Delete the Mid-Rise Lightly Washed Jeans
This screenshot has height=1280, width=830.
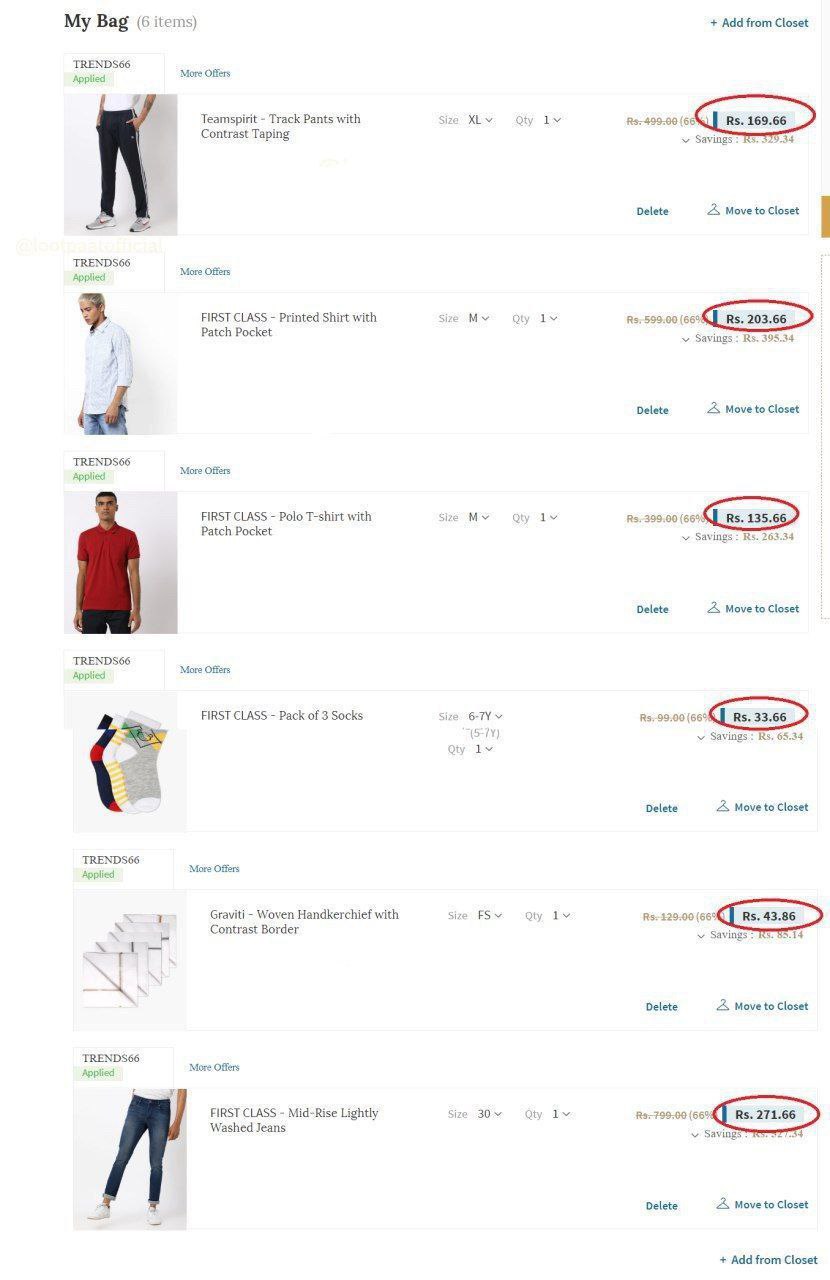pyautogui.click(x=661, y=1206)
